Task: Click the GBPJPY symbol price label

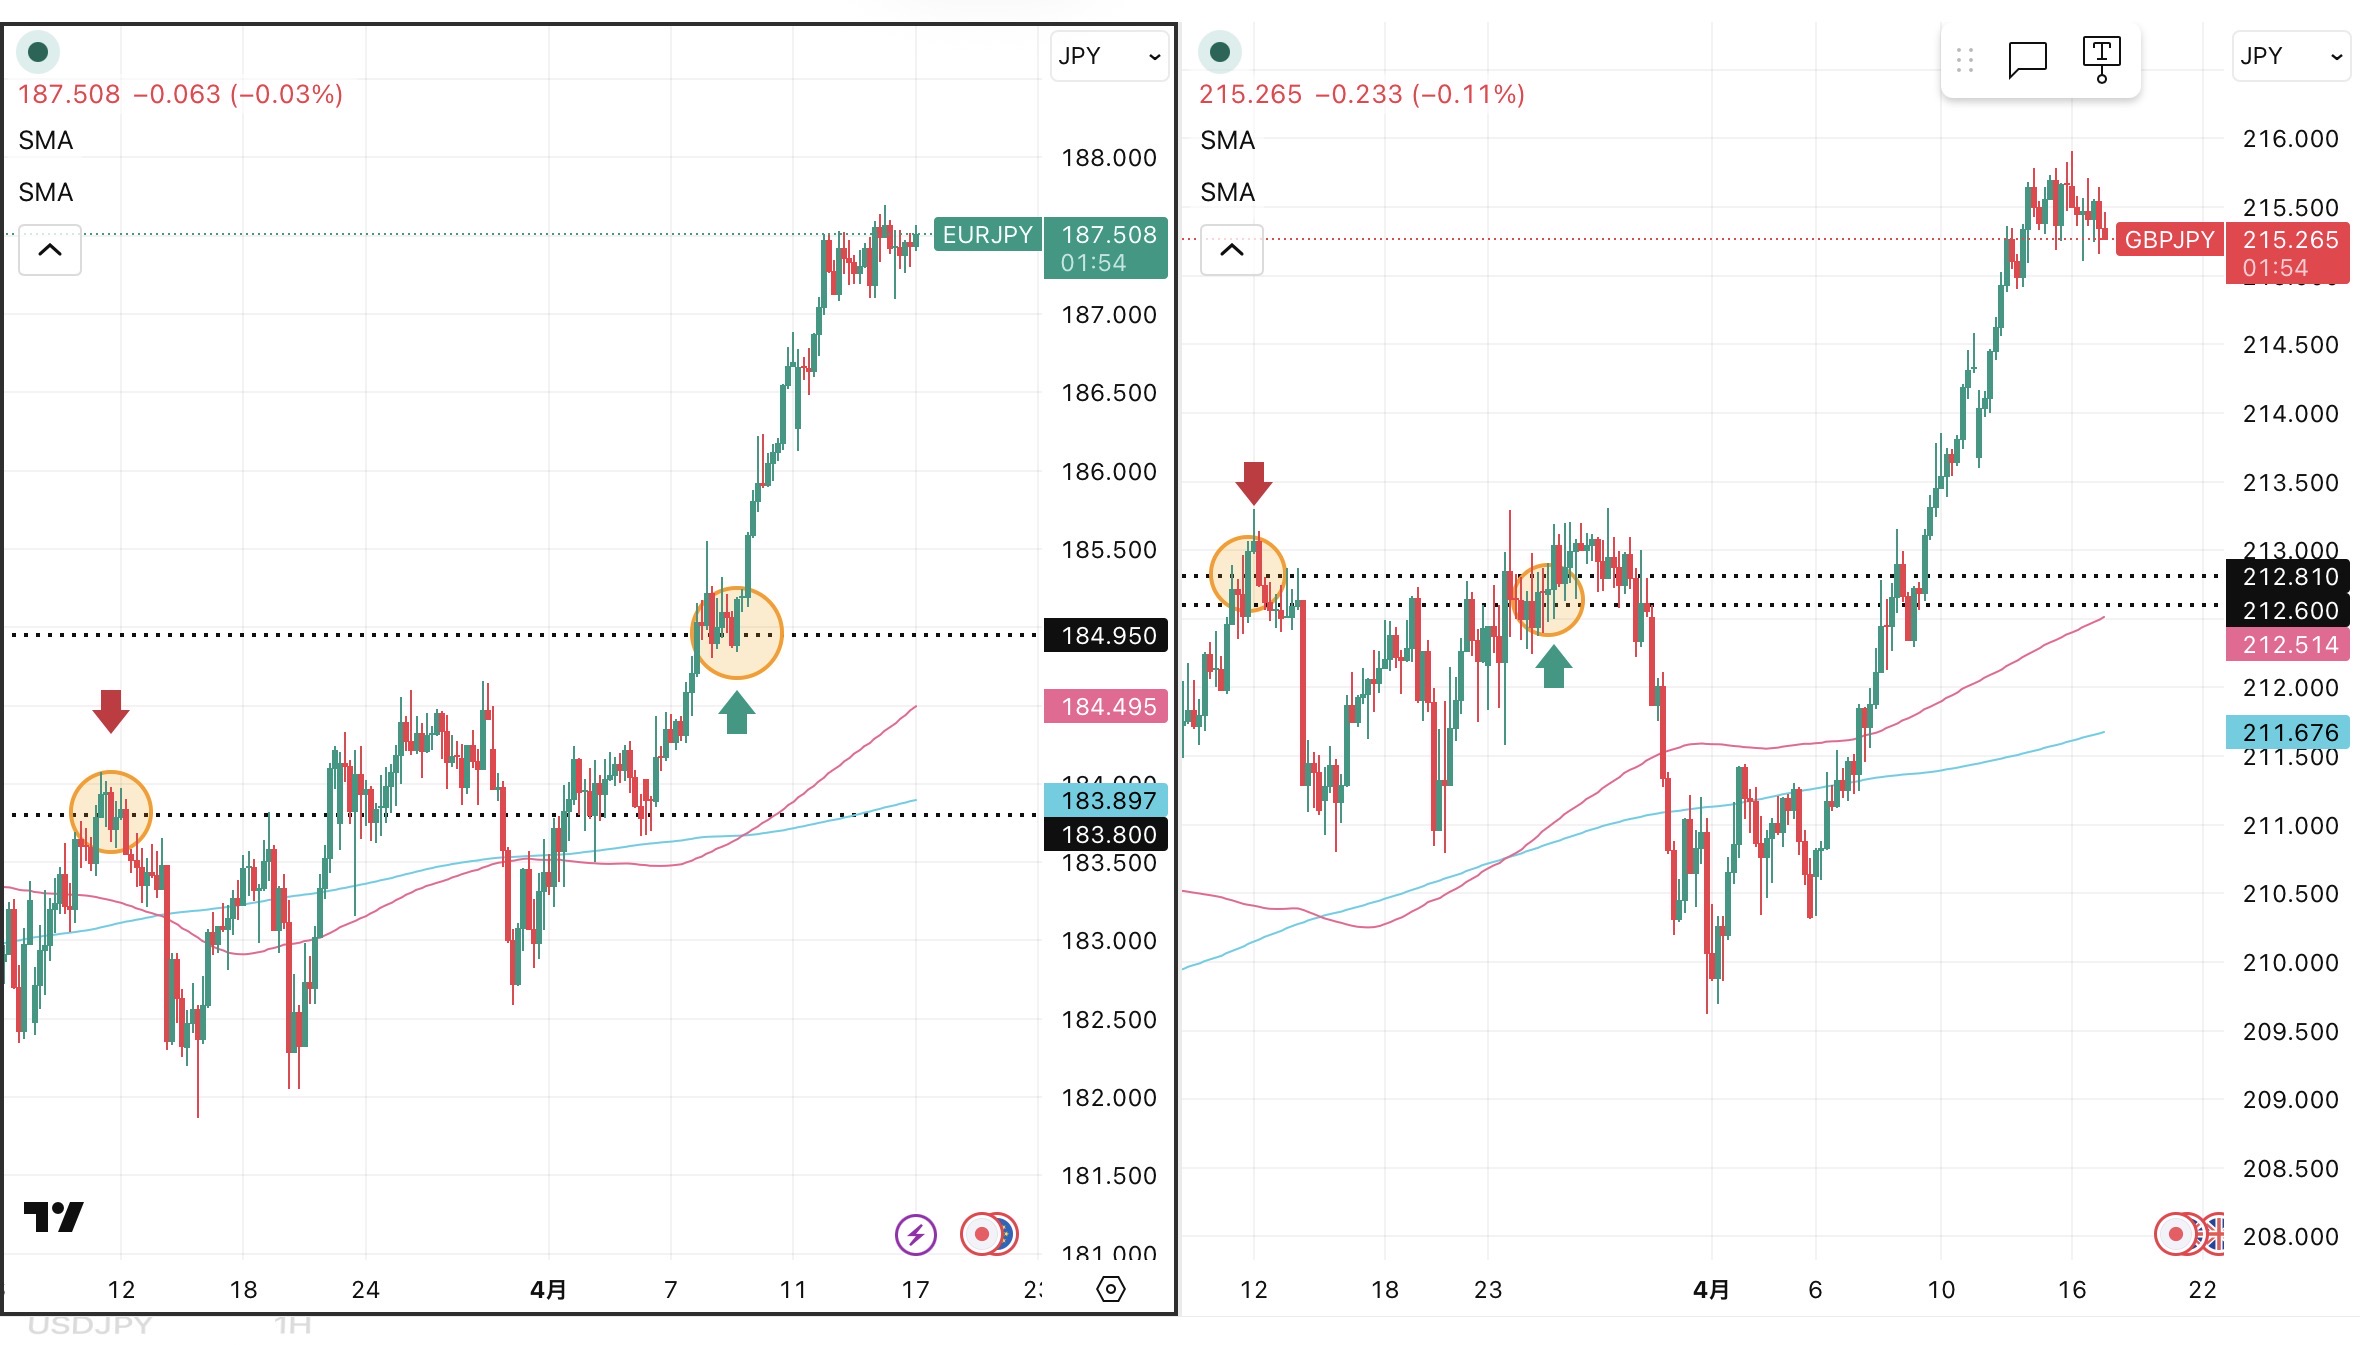Action: [2169, 240]
